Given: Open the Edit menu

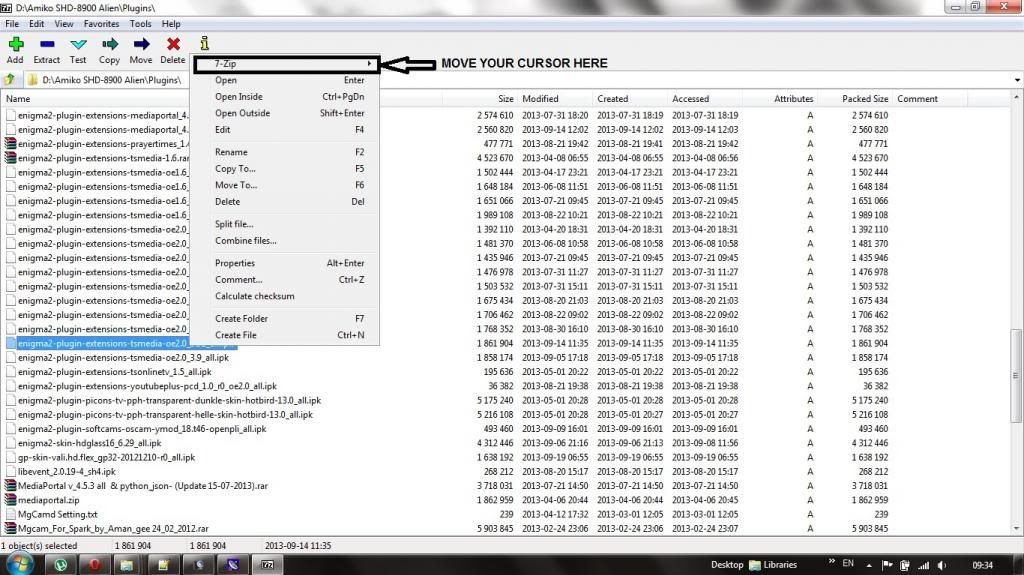Looking at the screenshot, I should (37, 24).
